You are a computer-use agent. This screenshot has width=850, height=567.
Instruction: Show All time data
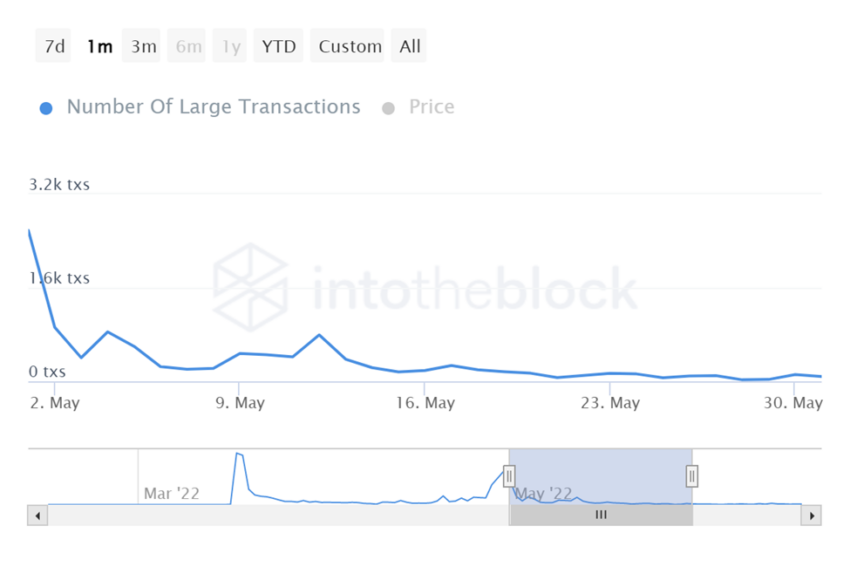410,46
